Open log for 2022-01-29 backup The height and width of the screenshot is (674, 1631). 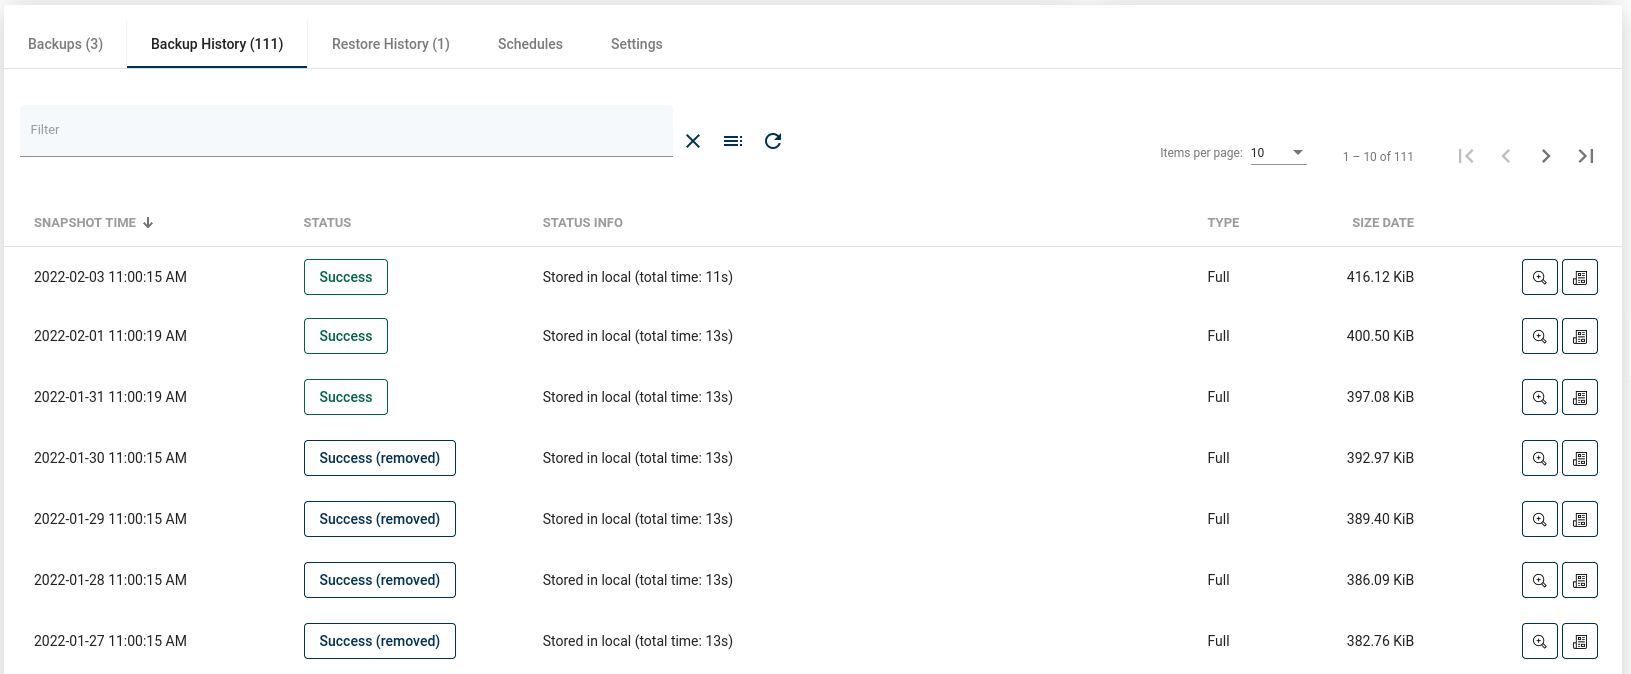[1580, 519]
